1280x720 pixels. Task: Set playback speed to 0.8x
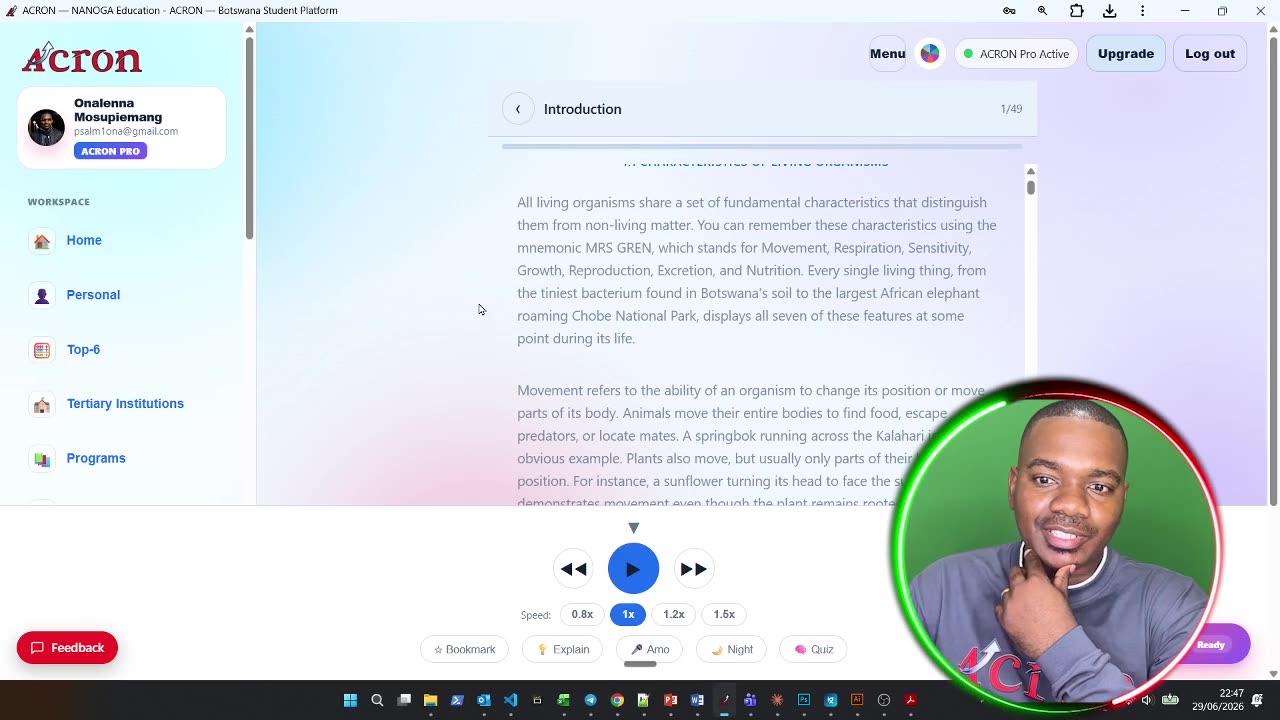[582, 614]
